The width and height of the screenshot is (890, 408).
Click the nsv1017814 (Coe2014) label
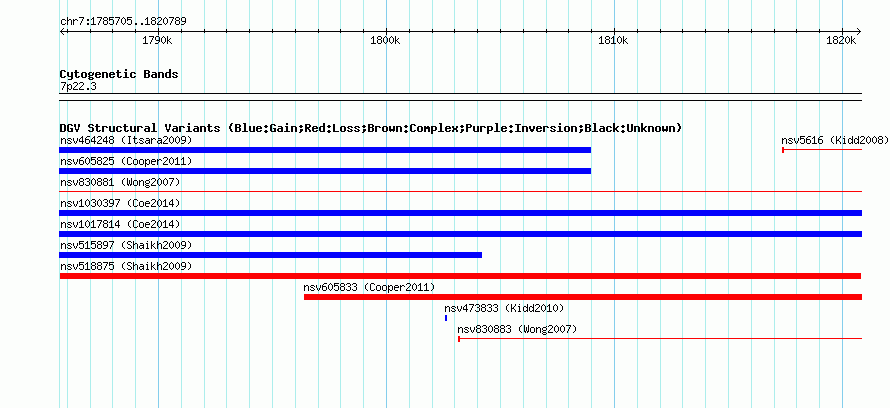click(120, 224)
